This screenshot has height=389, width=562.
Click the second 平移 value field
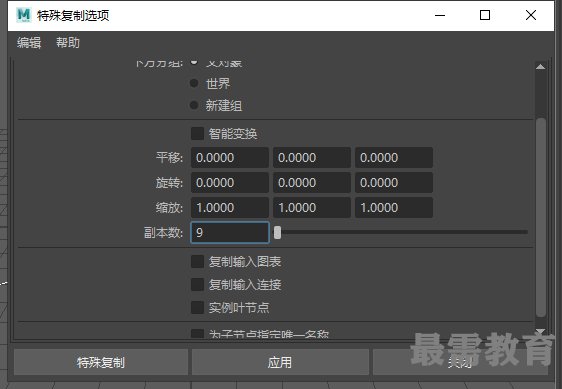tap(312, 157)
